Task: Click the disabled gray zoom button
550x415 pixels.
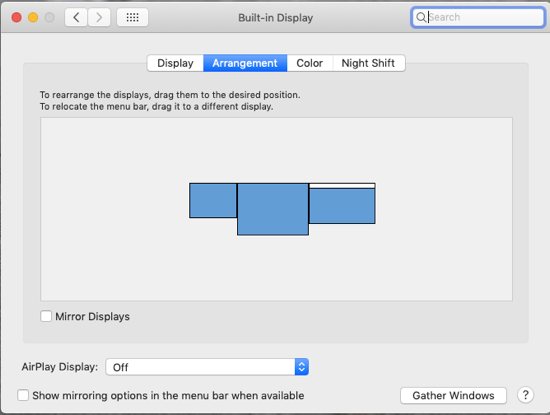Action: 49,17
